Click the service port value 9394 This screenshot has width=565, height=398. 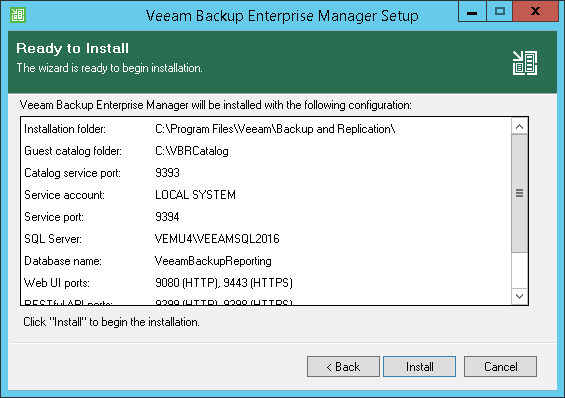click(x=167, y=217)
